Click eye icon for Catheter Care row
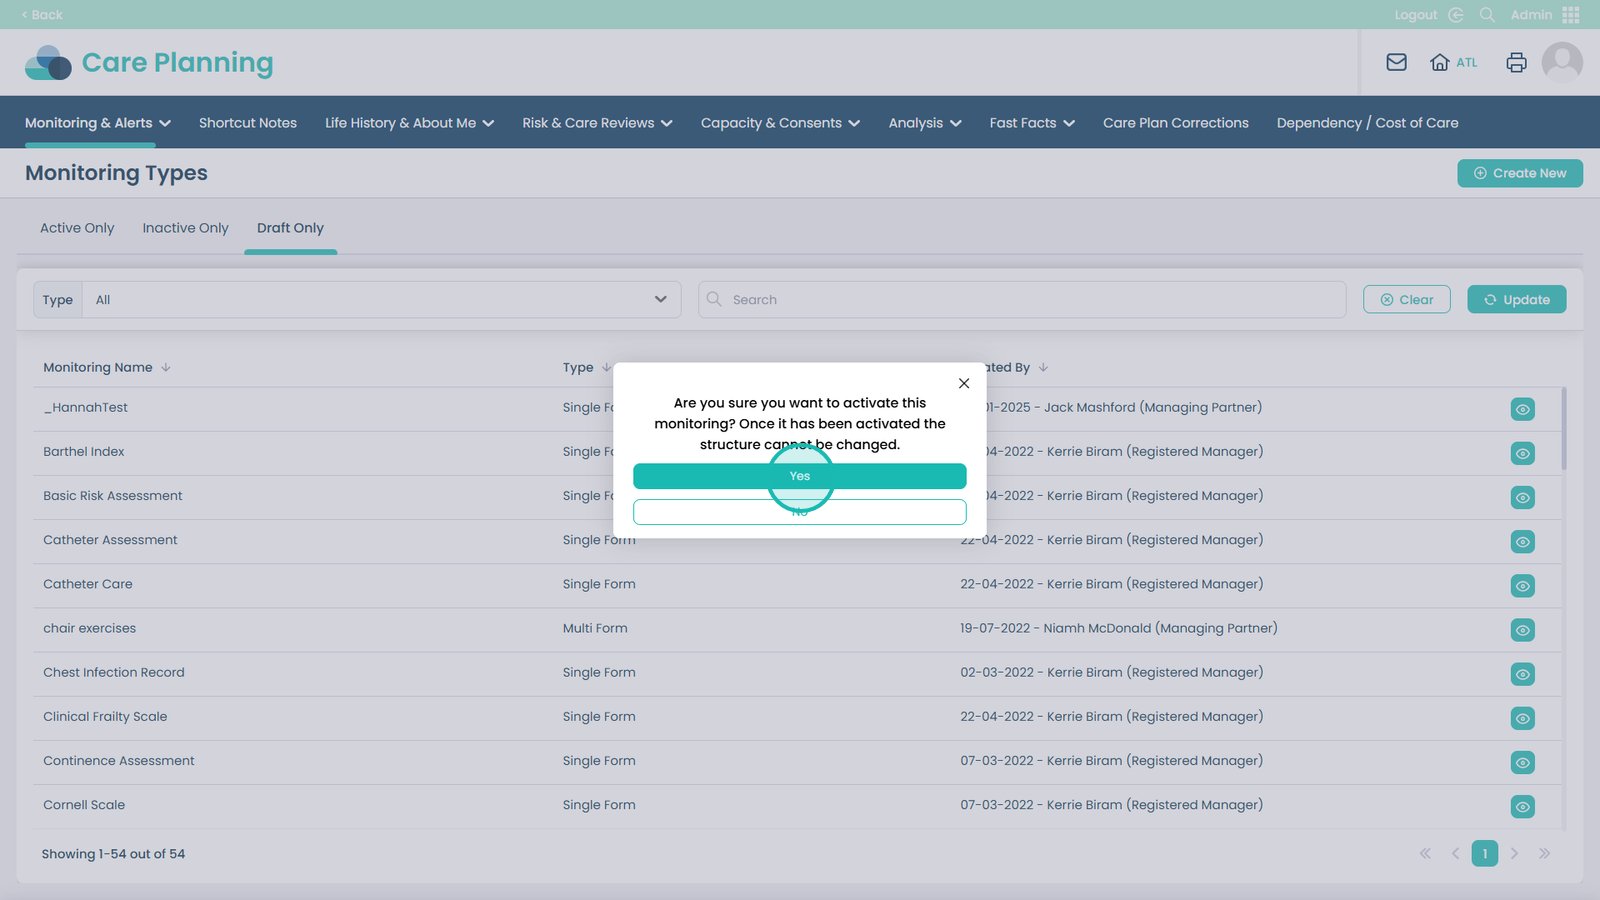 (1522, 586)
